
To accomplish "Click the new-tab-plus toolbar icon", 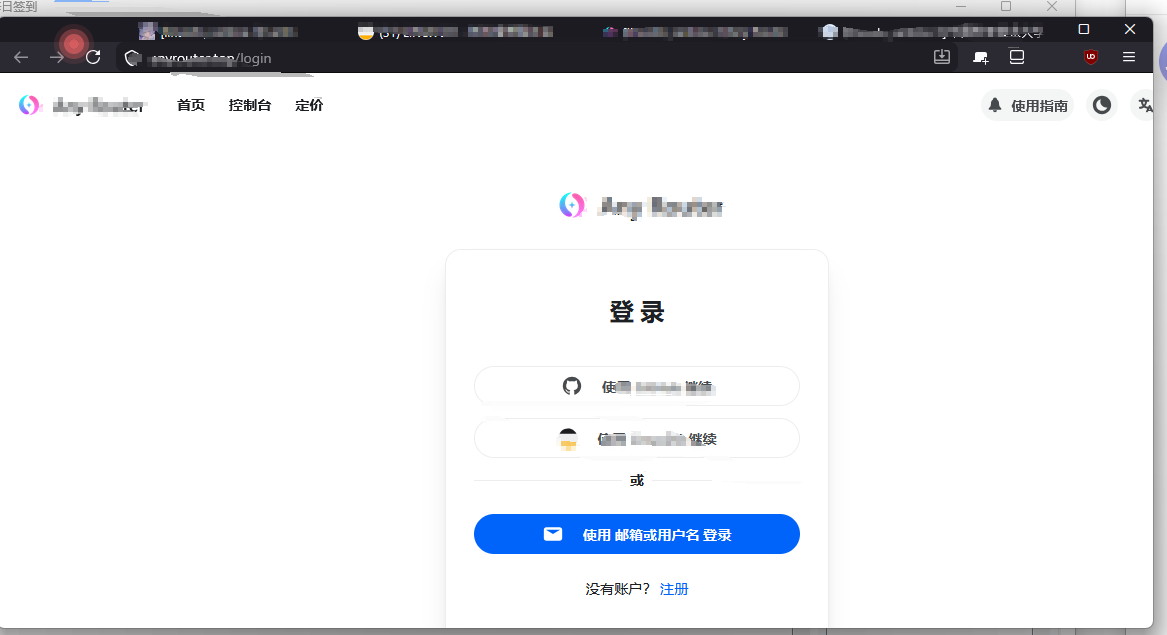I will [x=981, y=57].
